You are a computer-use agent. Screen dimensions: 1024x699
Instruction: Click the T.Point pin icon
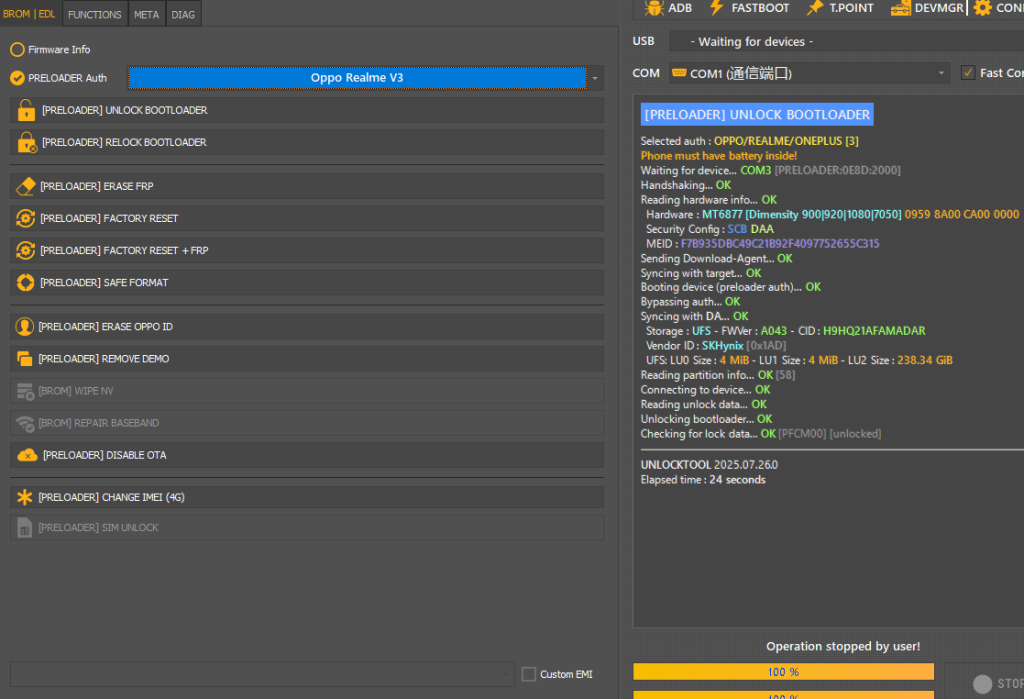pos(815,8)
